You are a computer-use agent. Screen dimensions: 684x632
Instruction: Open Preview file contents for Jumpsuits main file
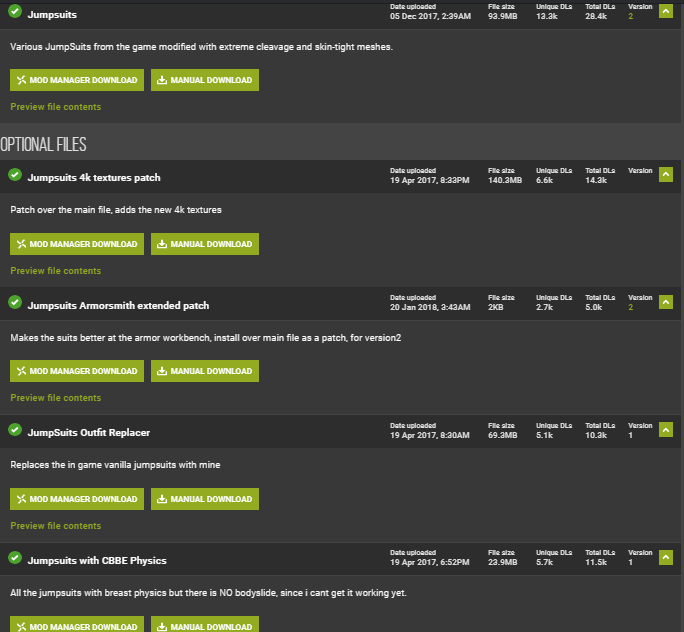[56, 107]
